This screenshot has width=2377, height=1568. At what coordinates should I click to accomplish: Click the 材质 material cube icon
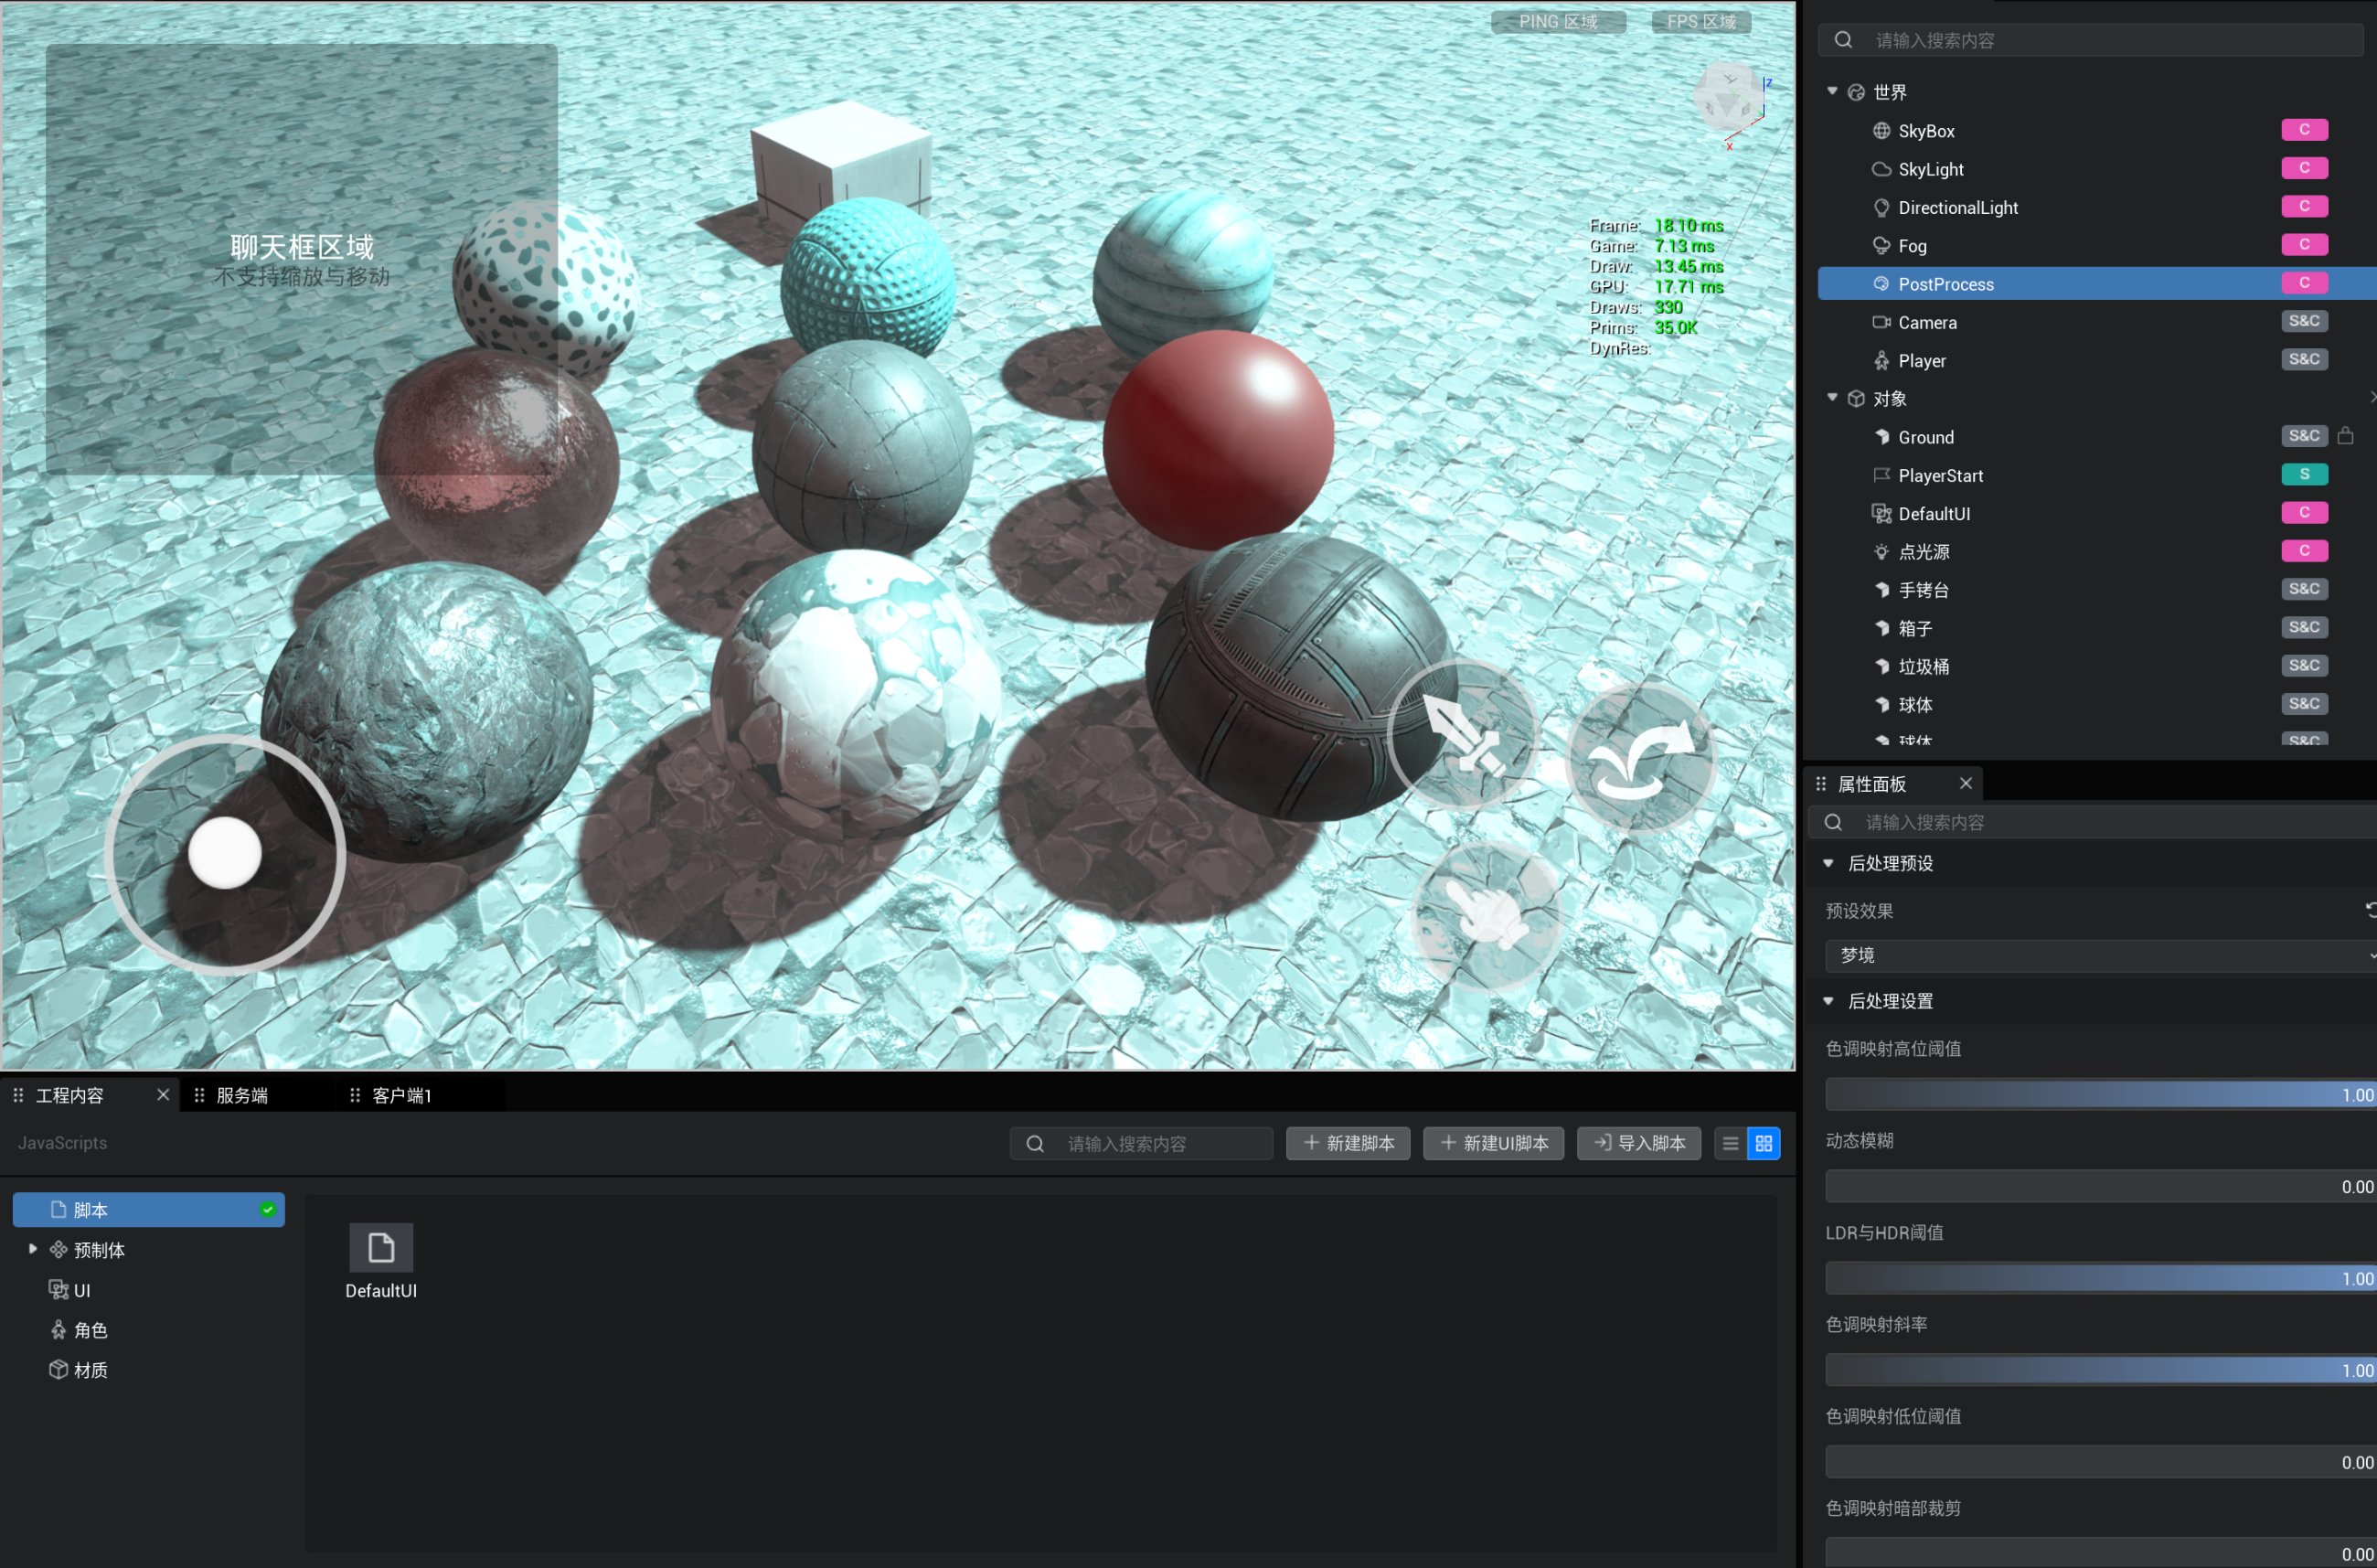(58, 1369)
